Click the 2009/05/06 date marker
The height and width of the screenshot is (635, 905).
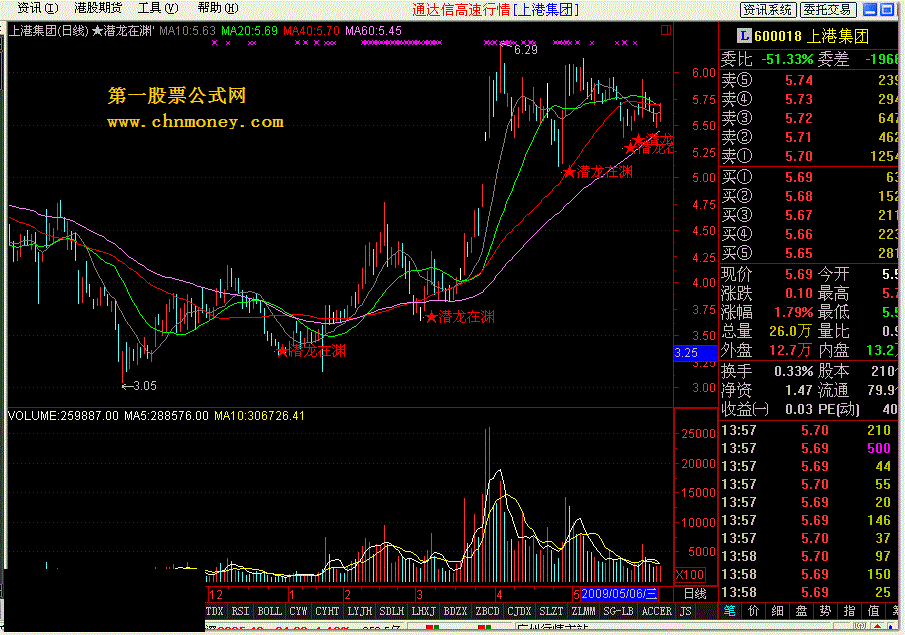[x=619, y=594]
